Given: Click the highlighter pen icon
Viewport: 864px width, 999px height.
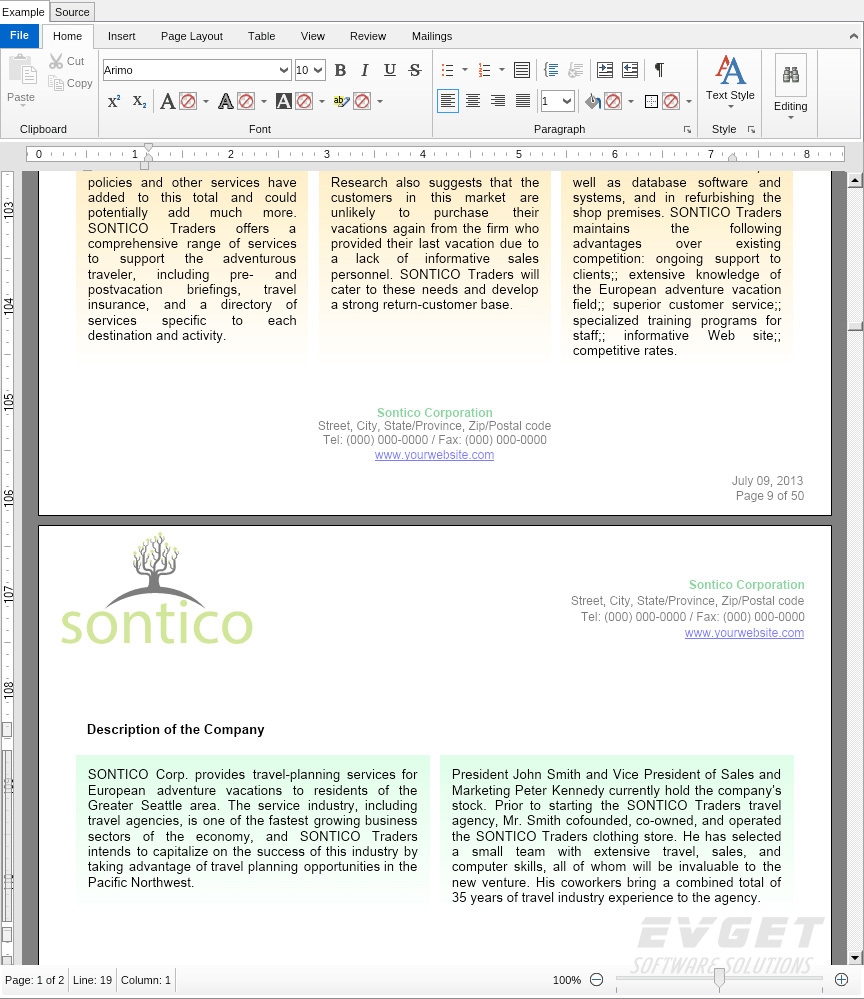Looking at the screenshot, I should (342, 101).
